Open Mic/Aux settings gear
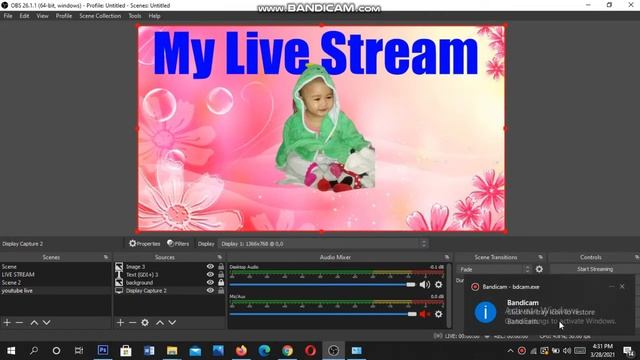This screenshot has height=360, width=640. coord(438,314)
